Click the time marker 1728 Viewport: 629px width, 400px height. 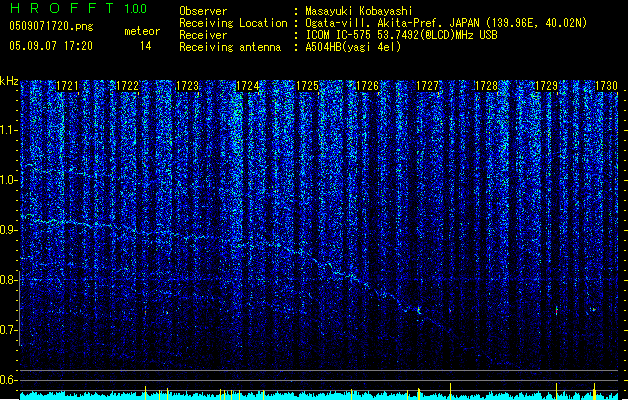click(486, 86)
